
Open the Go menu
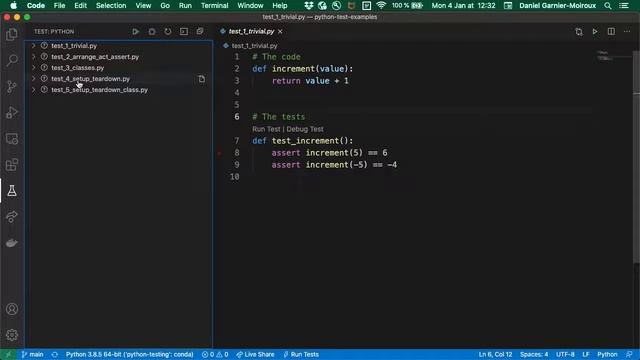click(x=165, y=6)
